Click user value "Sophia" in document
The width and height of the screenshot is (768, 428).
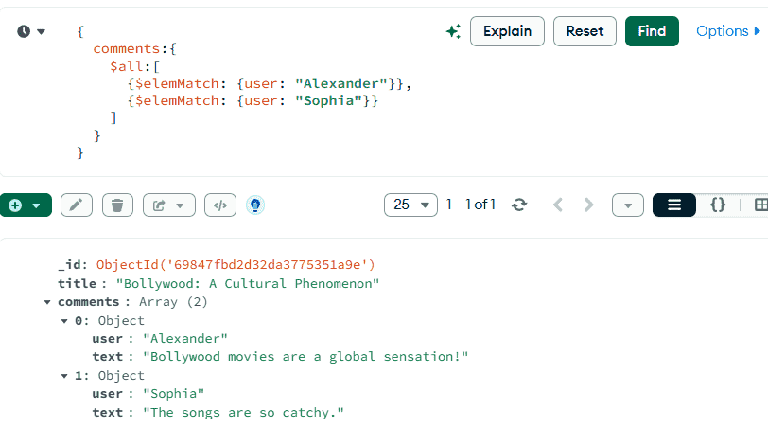(173, 394)
